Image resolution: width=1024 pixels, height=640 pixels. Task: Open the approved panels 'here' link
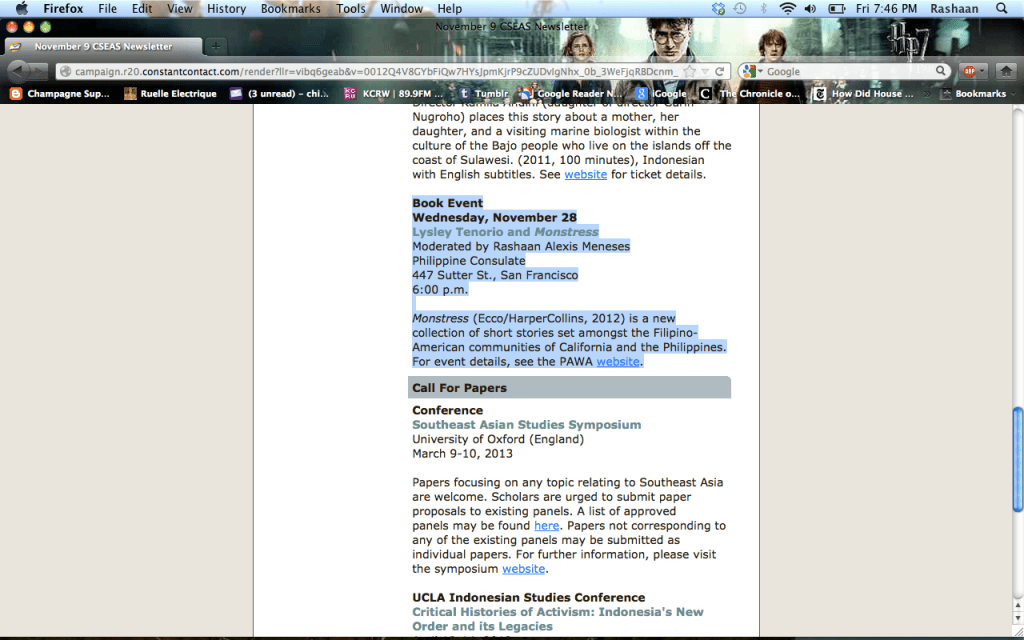[x=546, y=526]
